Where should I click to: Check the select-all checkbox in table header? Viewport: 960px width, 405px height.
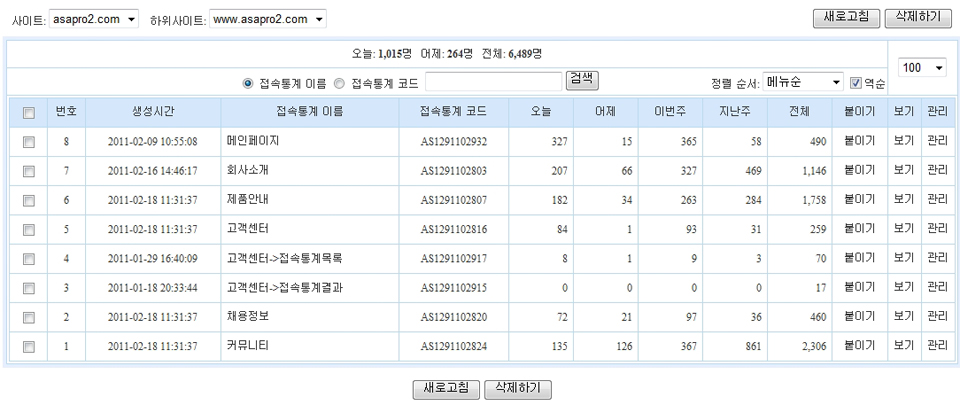pos(29,113)
